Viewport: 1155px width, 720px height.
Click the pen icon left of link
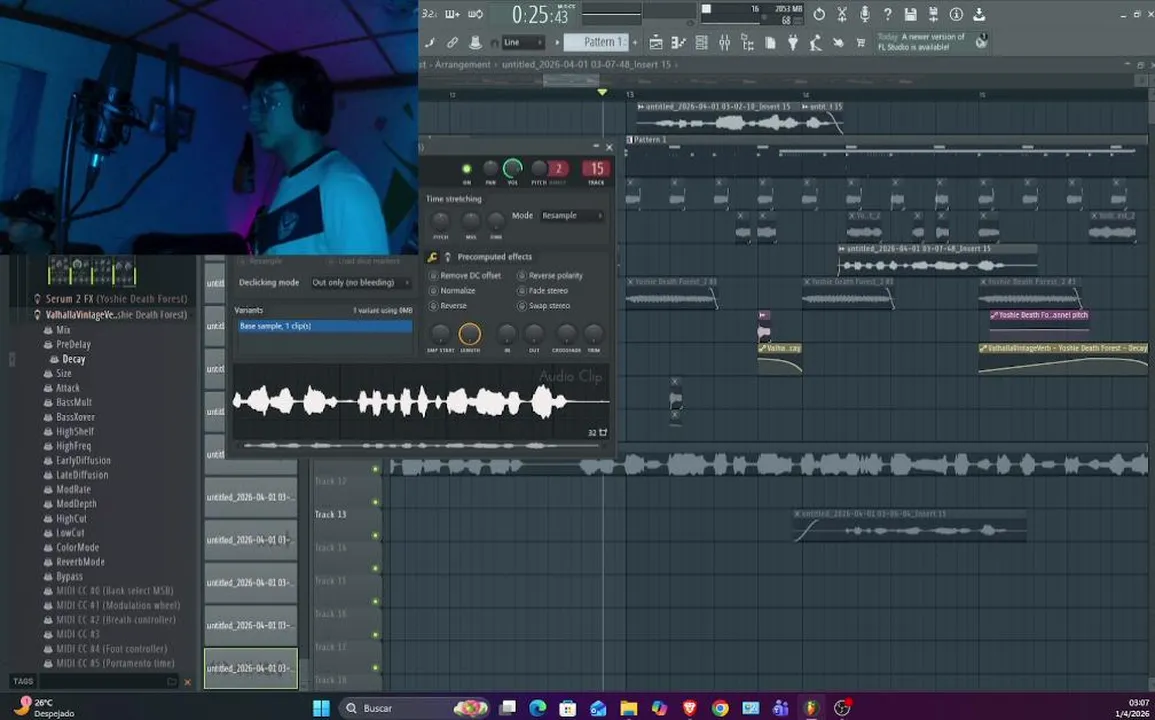coord(430,43)
